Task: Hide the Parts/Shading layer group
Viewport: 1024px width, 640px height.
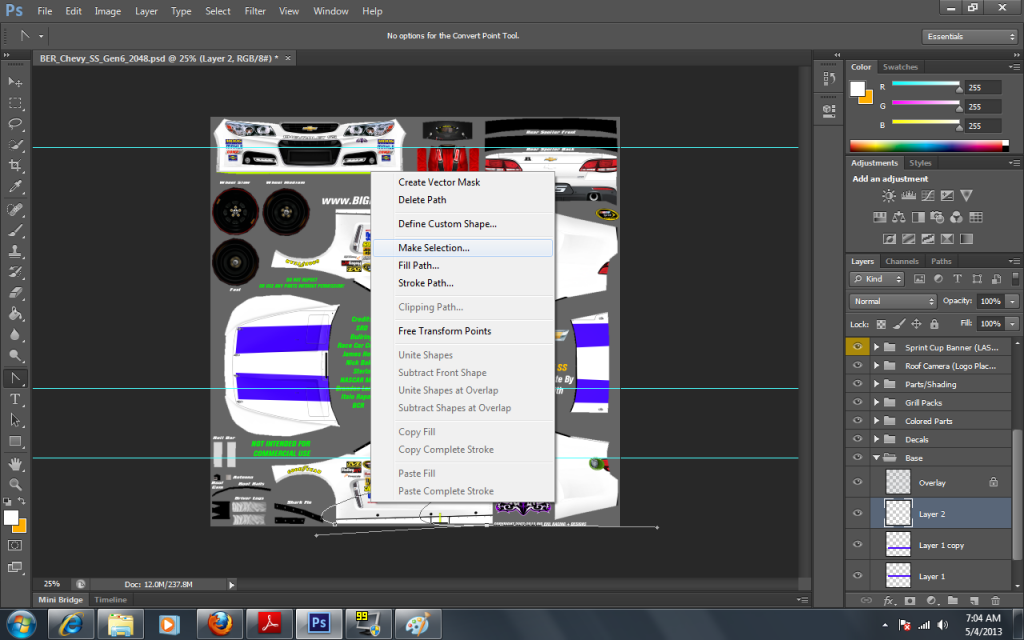Action: 857,384
